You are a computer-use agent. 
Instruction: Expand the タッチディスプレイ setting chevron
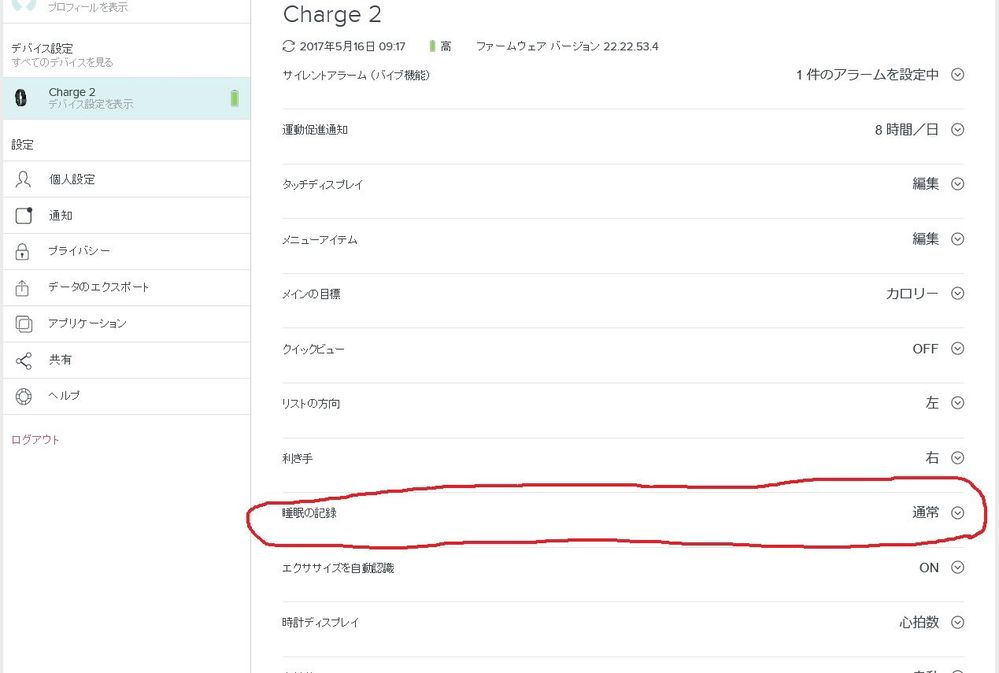(957, 184)
